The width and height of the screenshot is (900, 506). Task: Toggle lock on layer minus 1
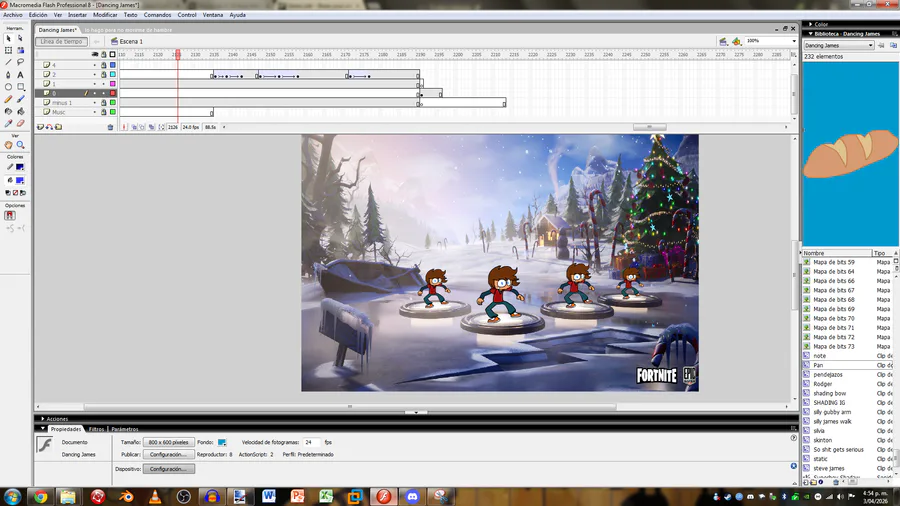click(104, 103)
